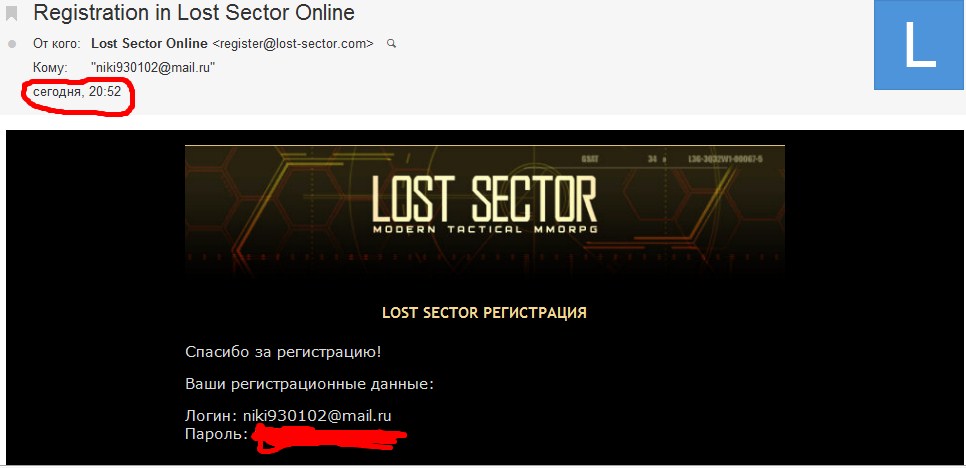Click the Пароль label in the email body
966x468 pixels.
pyautogui.click(x=217, y=434)
